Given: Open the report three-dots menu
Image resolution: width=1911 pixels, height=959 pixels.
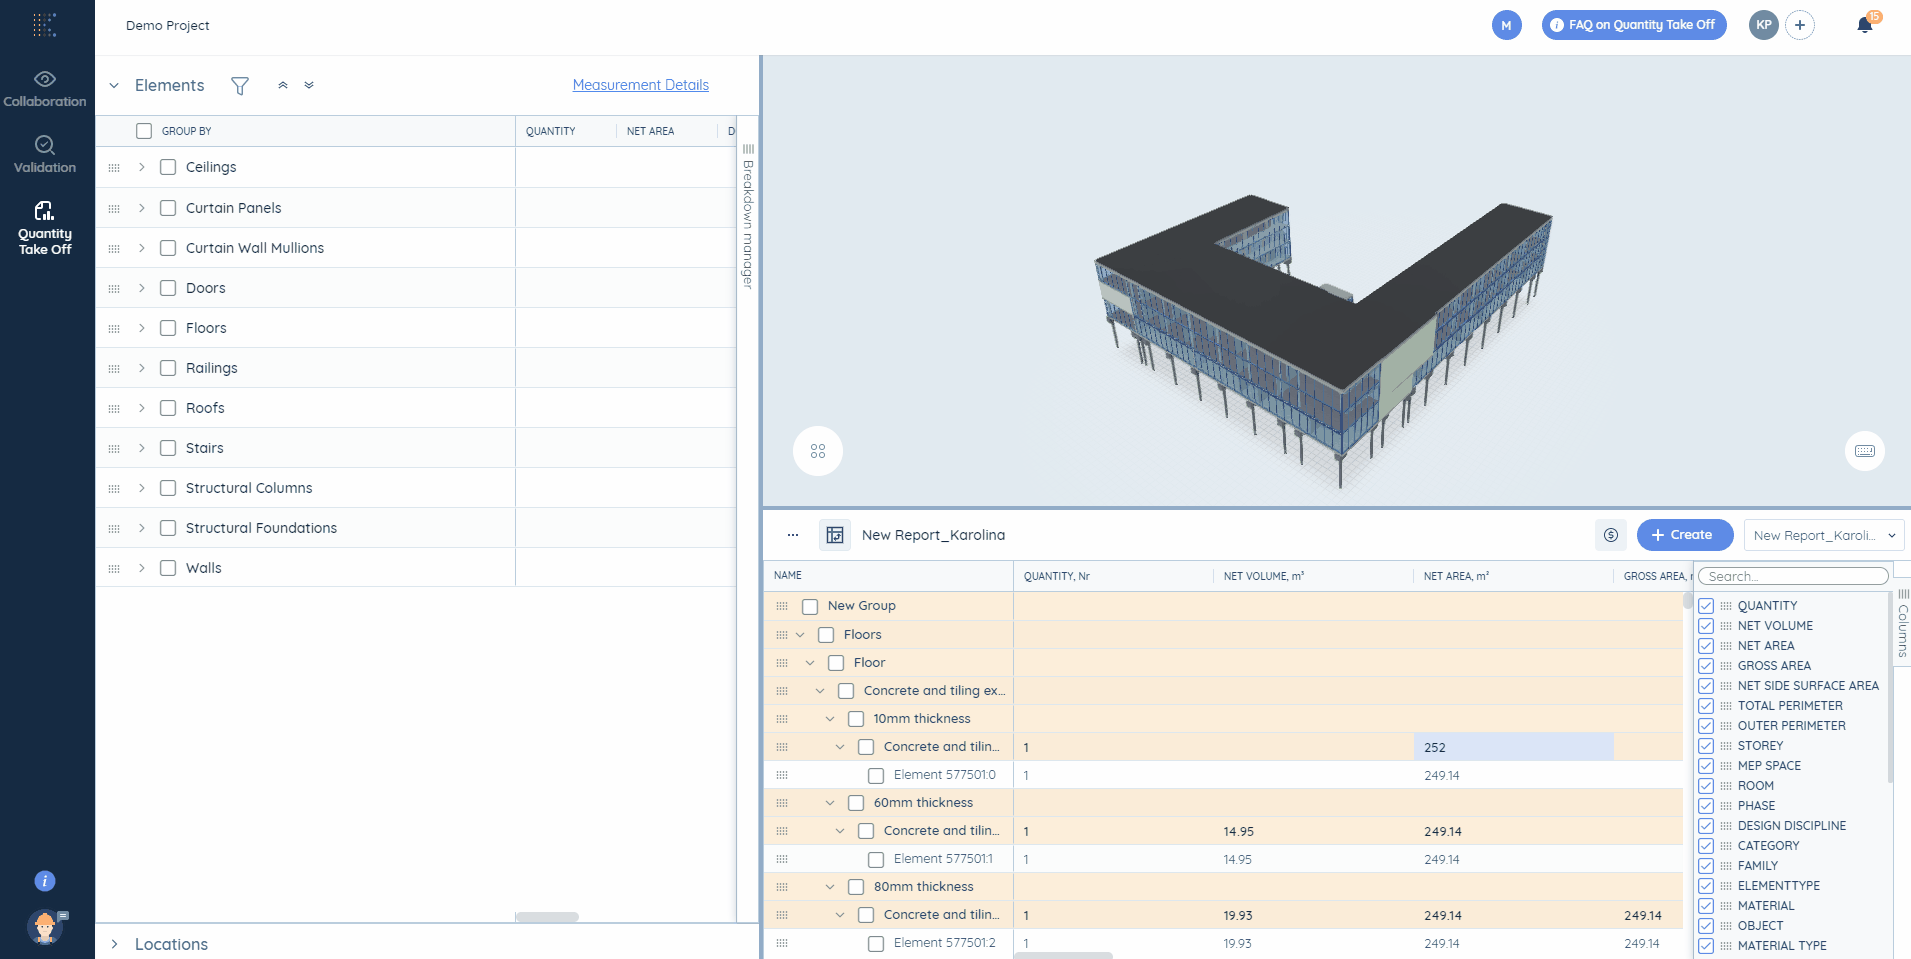Looking at the screenshot, I should 793,535.
